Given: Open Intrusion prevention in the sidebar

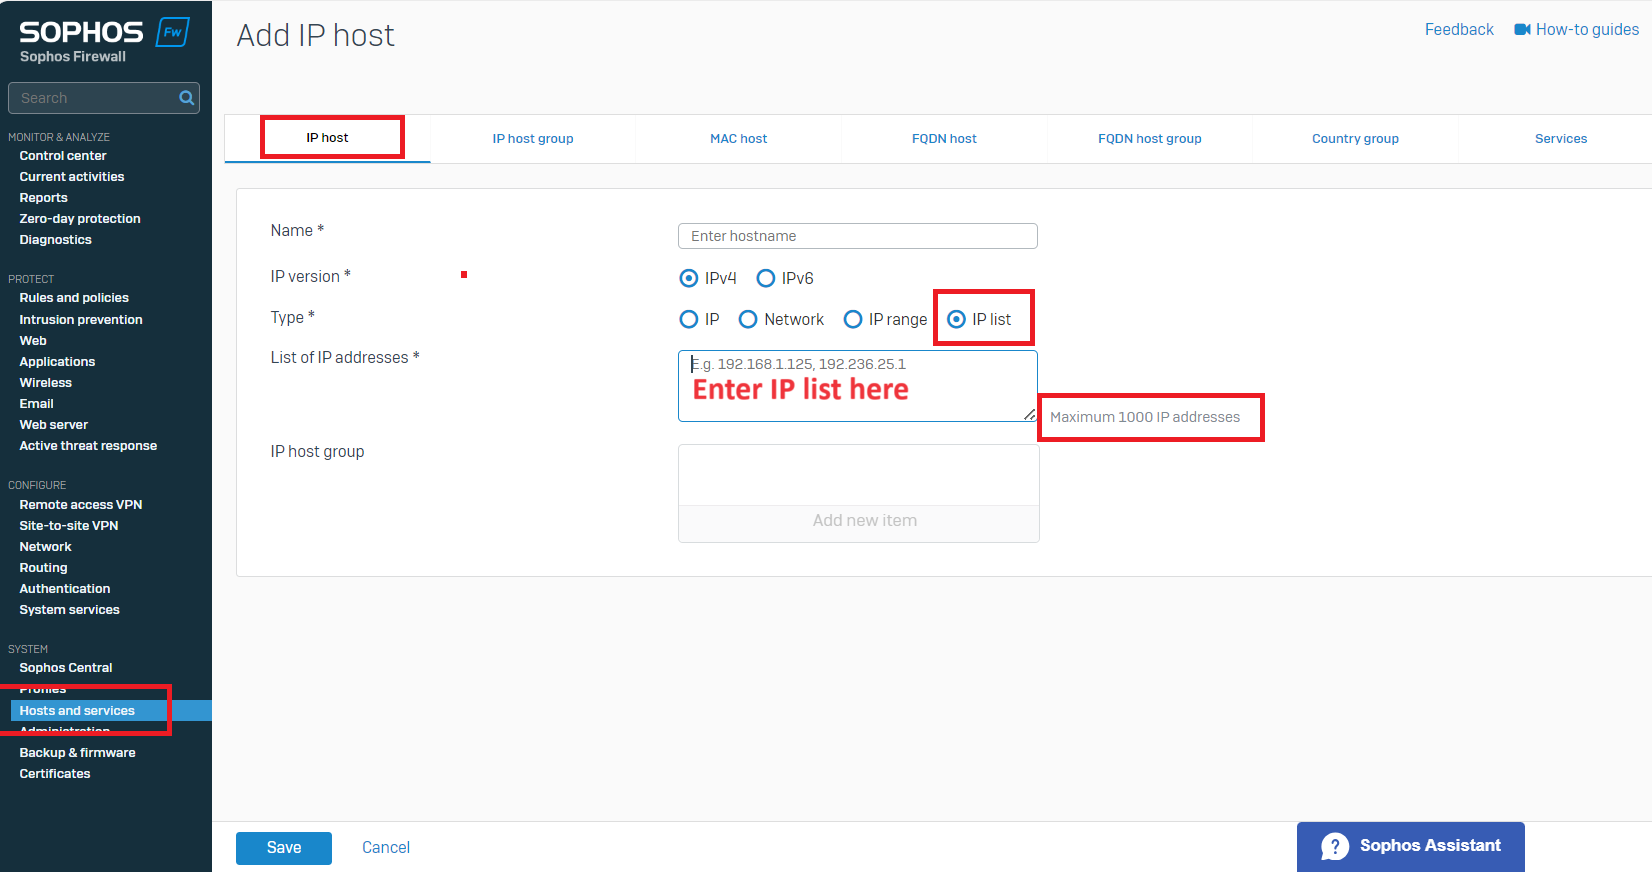Looking at the screenshot, I should 81,320.
